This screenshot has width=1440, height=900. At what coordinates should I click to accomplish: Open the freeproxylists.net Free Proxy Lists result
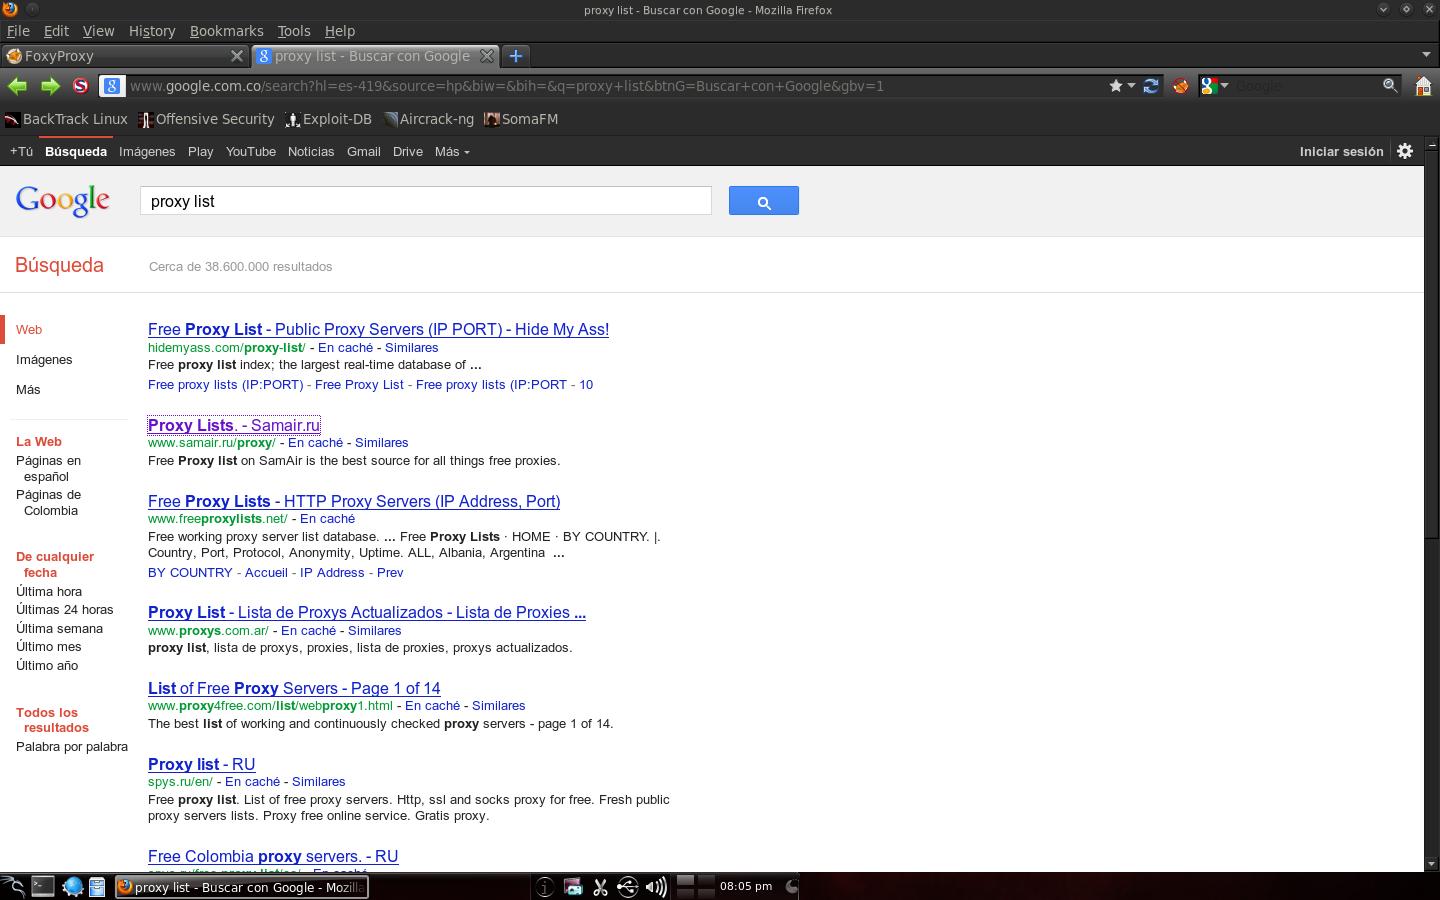point(354,501)
